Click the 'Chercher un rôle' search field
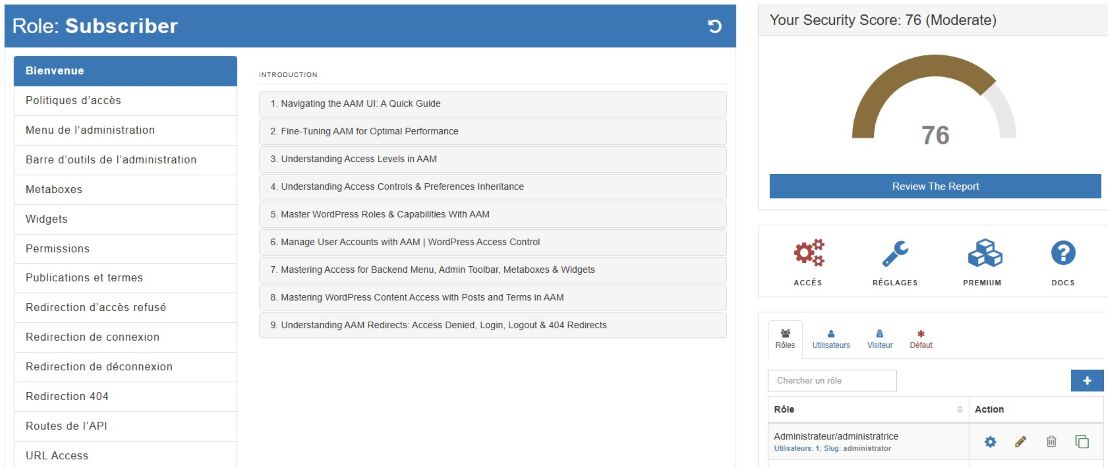The width and height of the screenshot is (1108, 468). (832, 381)
